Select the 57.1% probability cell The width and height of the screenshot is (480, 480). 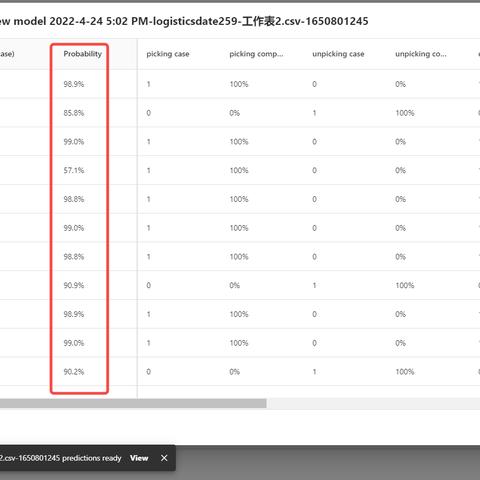(74, 170)
